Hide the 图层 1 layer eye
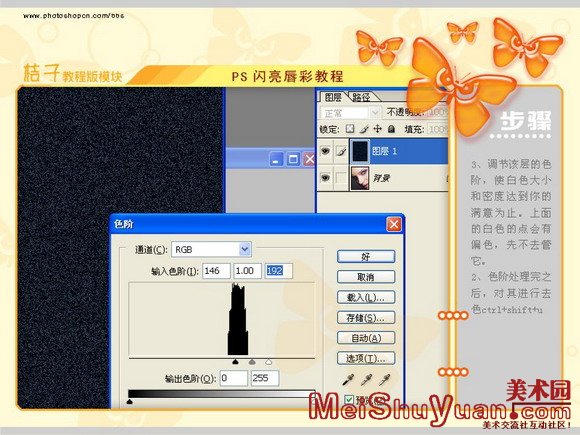This screenshot has width=580, height=435. pyautogui.click(x=325, y=151)
